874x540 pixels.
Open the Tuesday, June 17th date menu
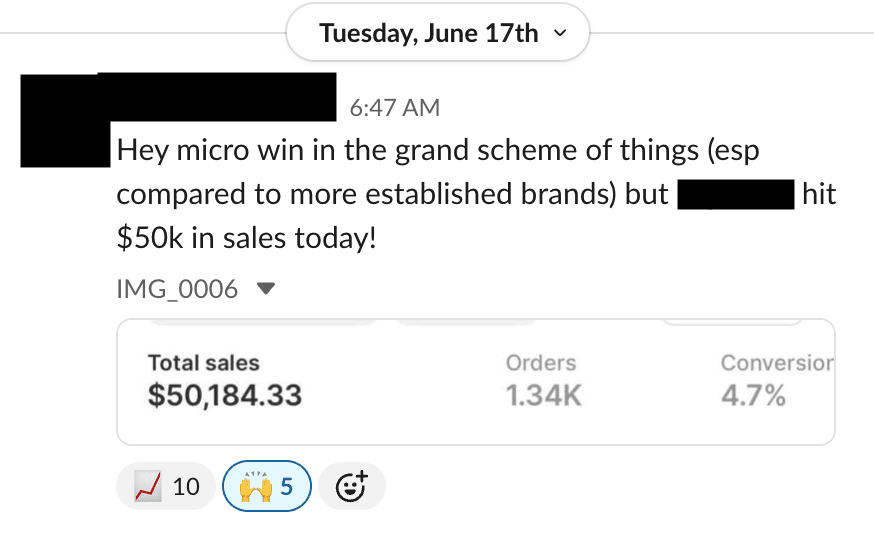click(429, 33)
